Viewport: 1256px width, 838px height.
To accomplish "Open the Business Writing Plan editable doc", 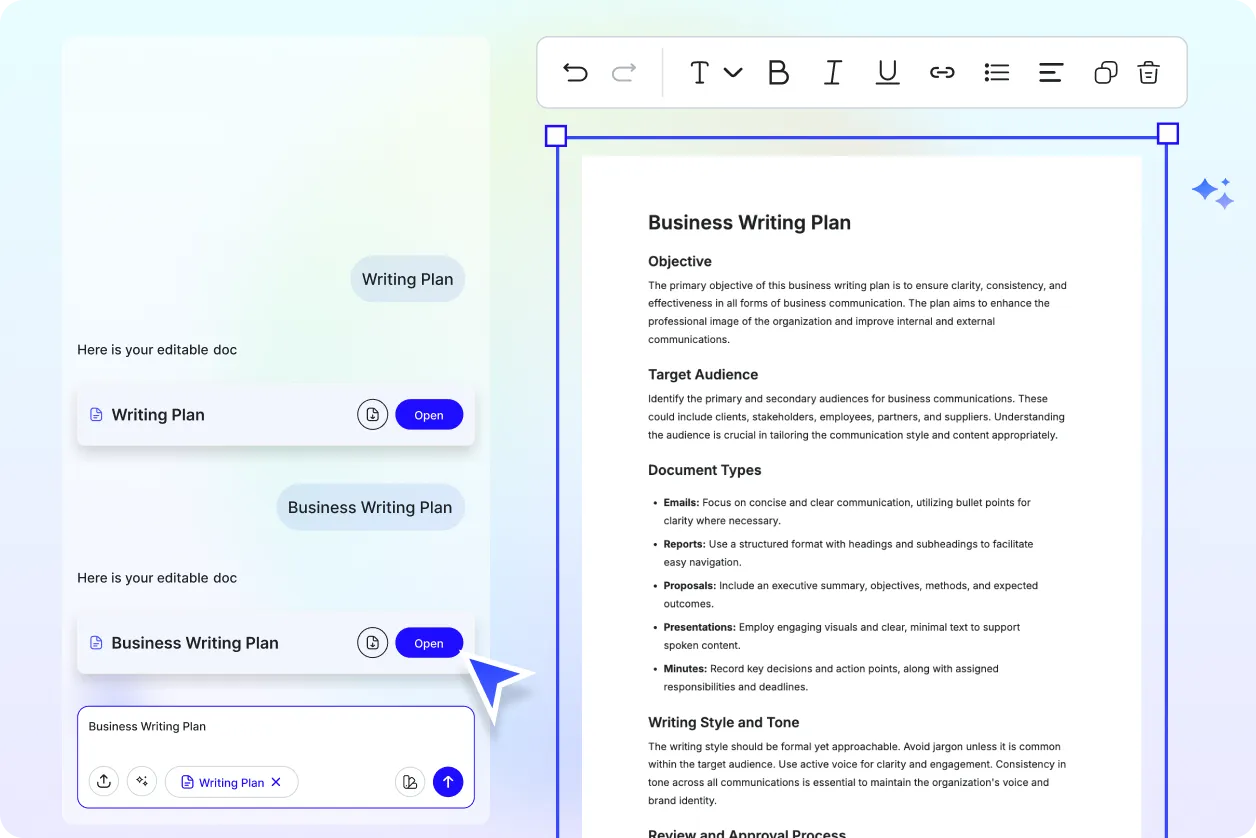I will coord(429,642).
